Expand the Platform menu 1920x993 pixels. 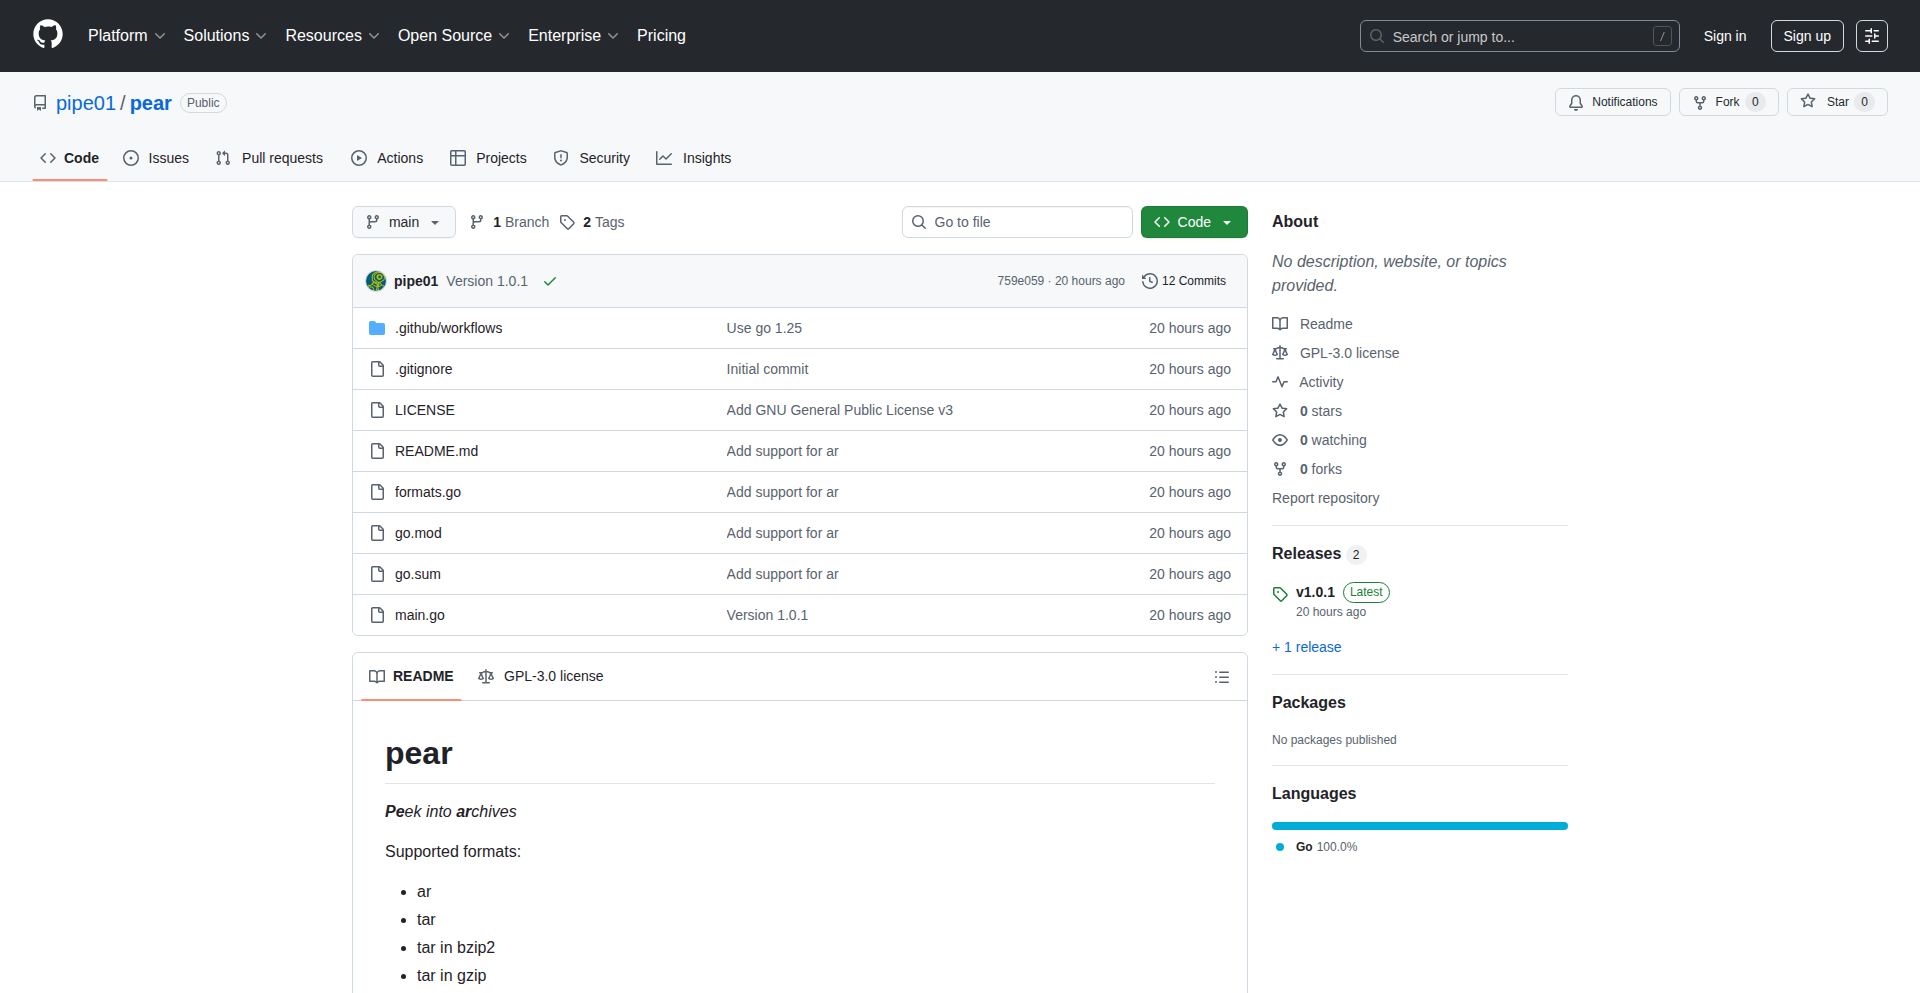[x=126, y=35]
